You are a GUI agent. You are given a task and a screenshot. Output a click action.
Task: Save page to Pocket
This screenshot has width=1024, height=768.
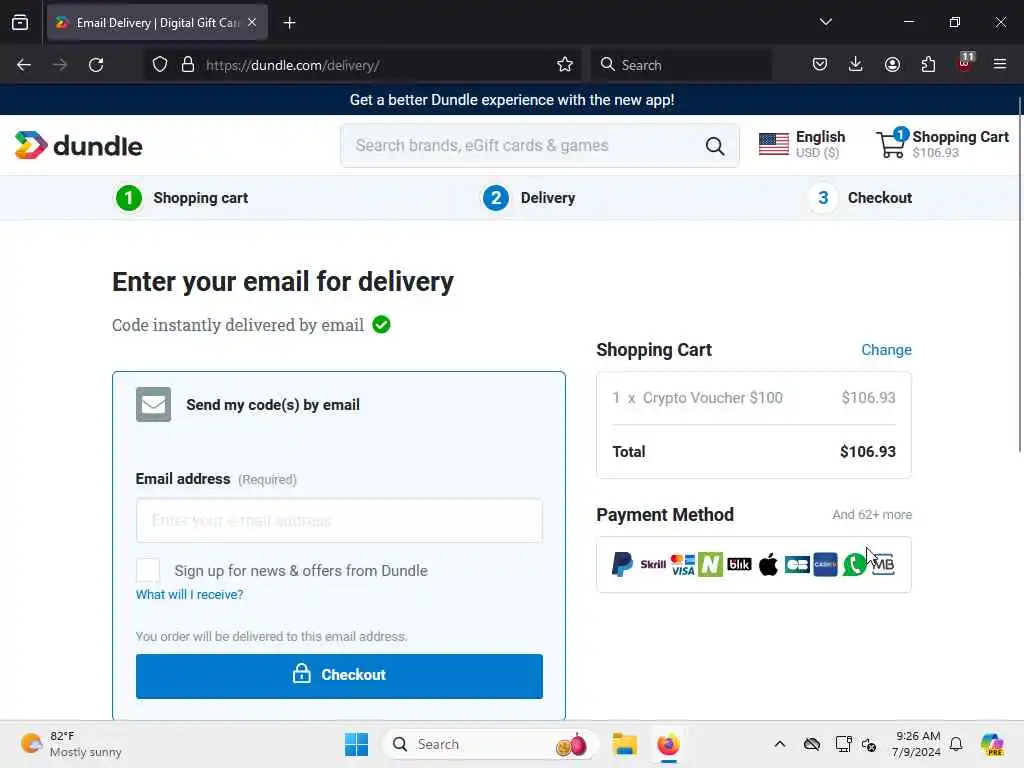click(x=820, y=64)
